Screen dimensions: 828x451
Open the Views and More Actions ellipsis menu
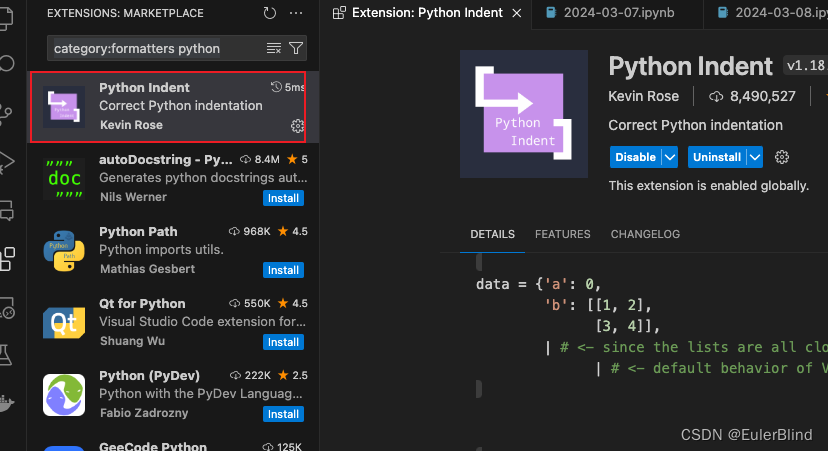coord(296,13)
